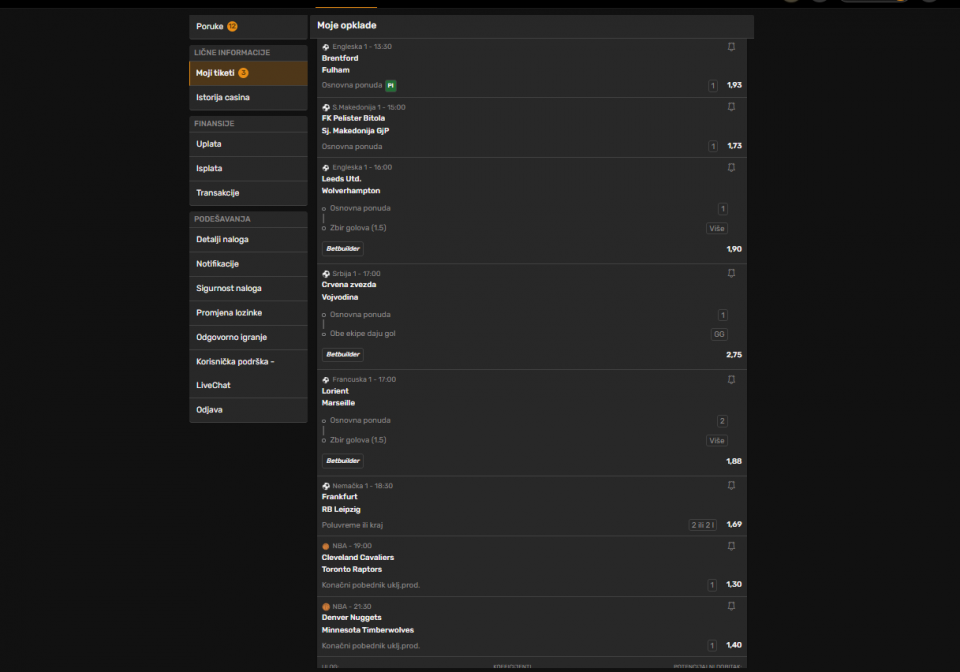Toggle alert bell for Lorient vs Marseille
960x672 pixels.
click(x=731, y=380)
